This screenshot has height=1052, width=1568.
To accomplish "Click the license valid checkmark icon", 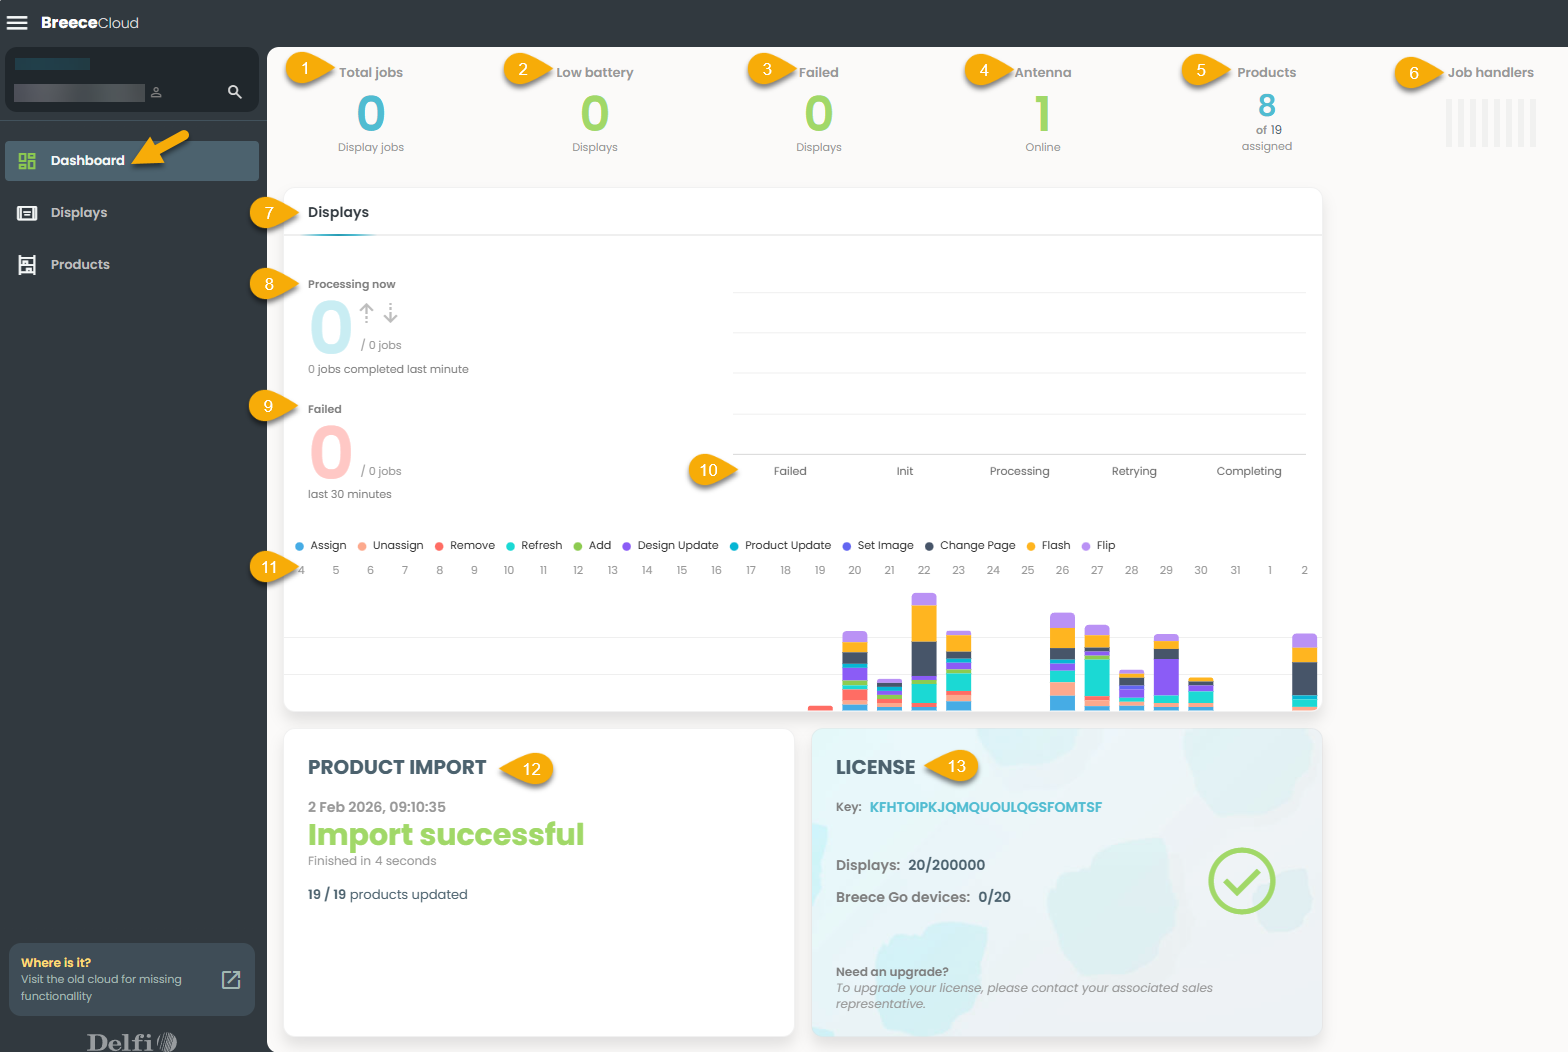I will click(1241, 881).
